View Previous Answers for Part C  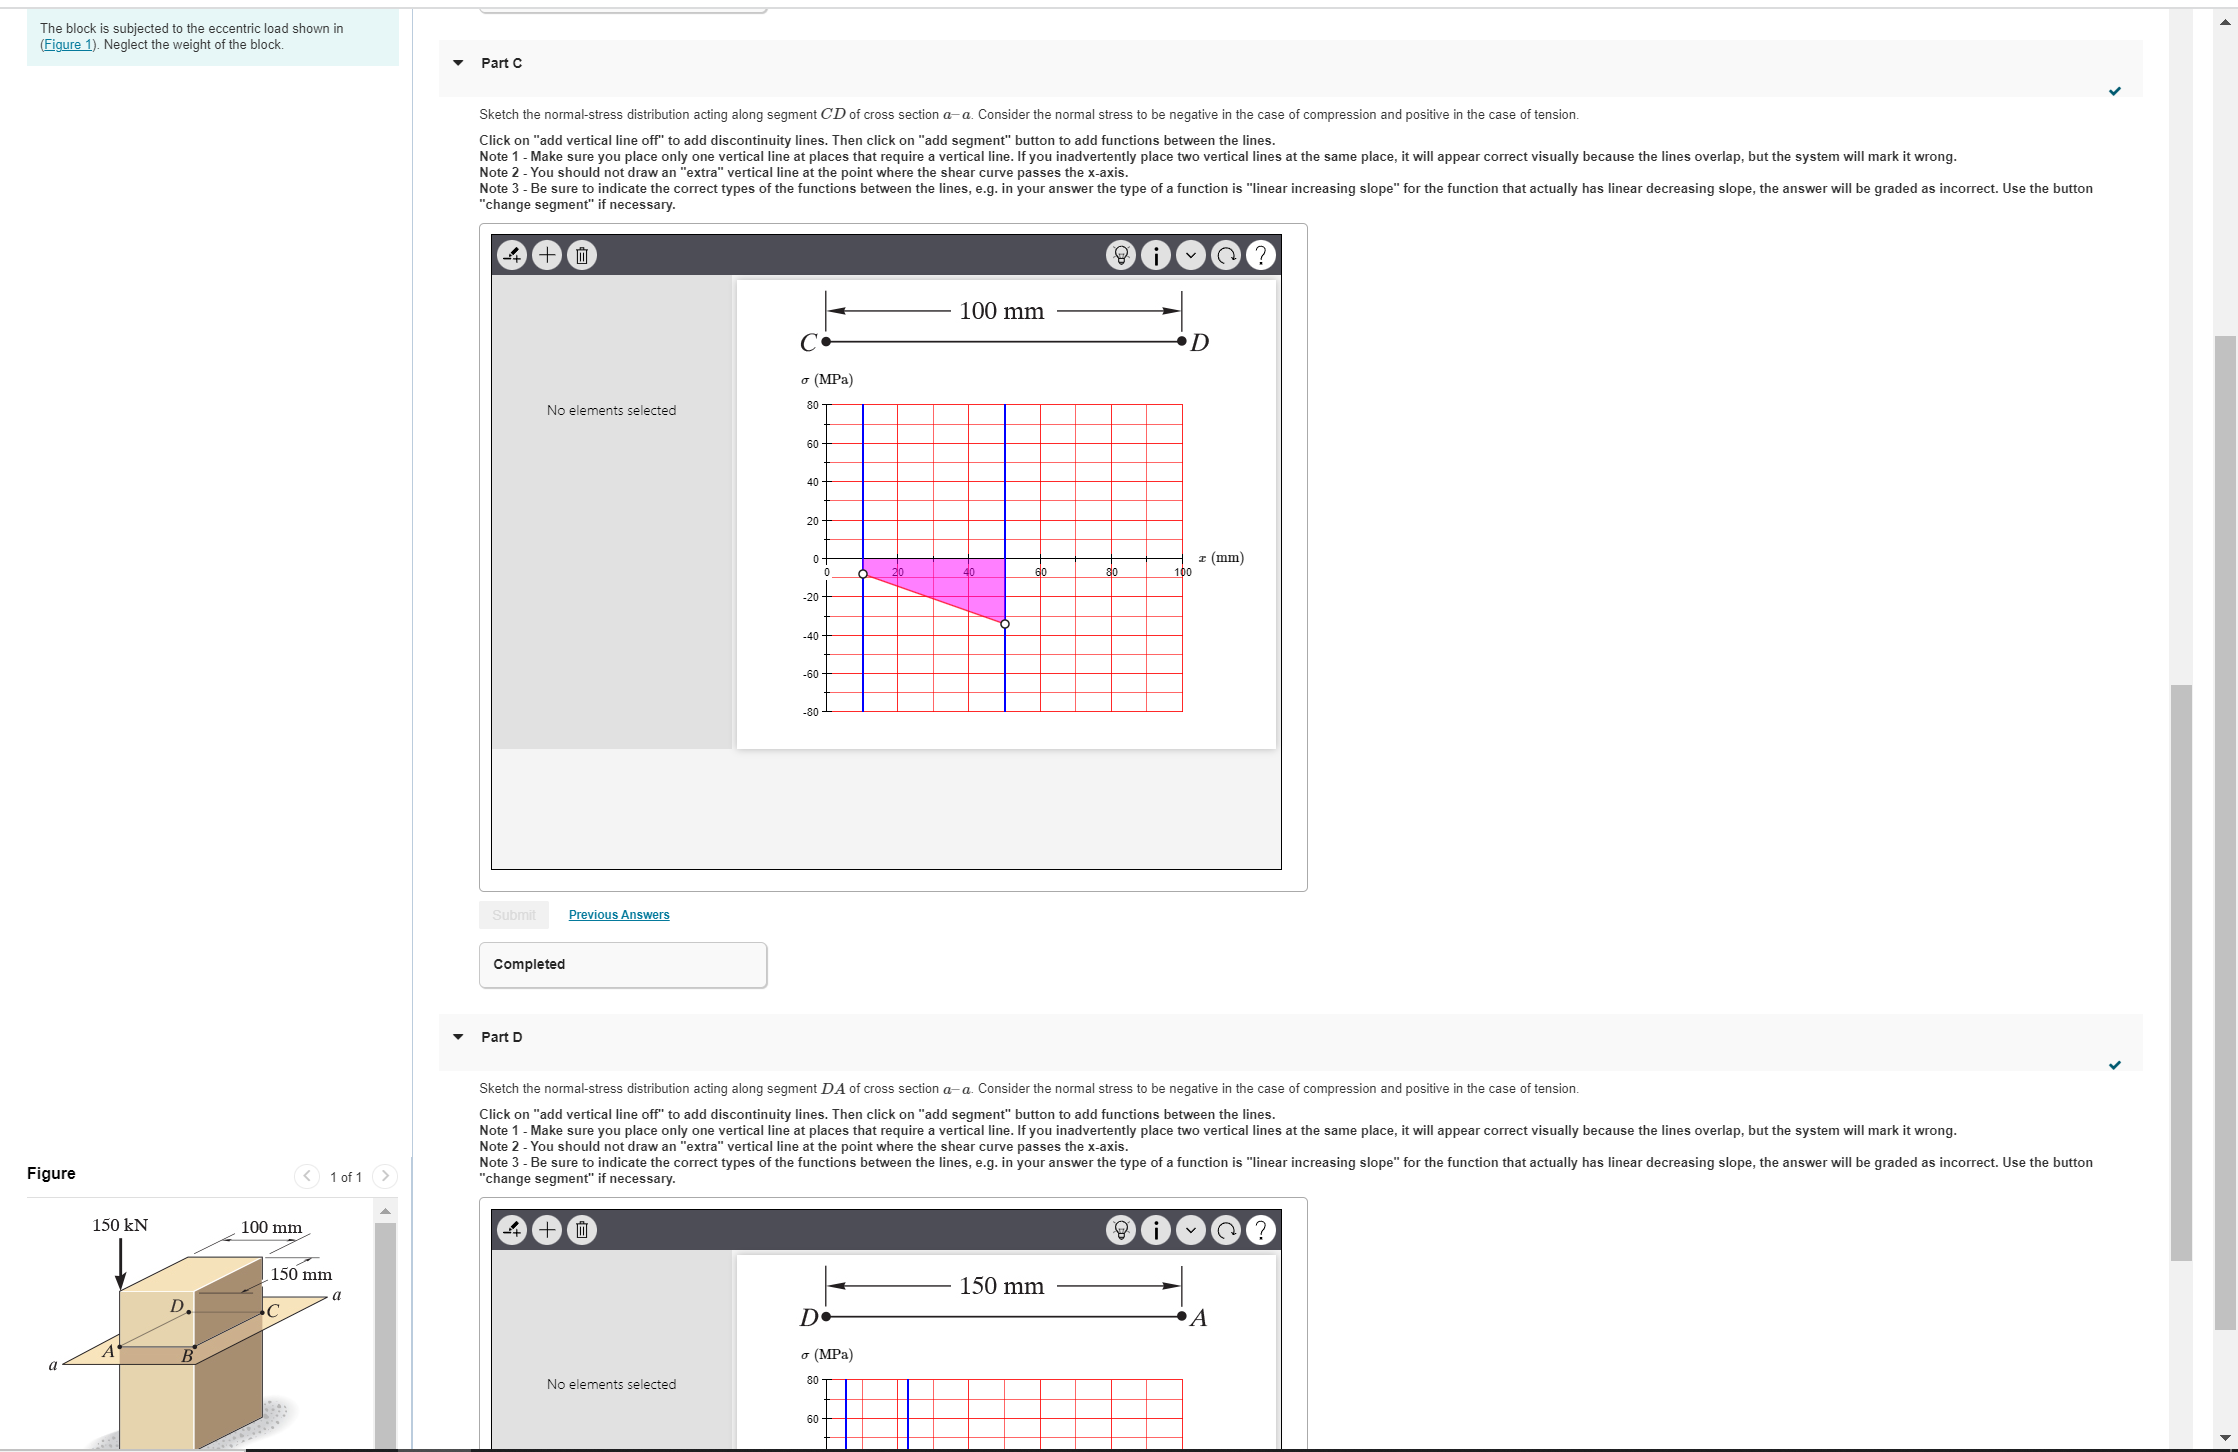pyautogui.click(x=619, y=914)
